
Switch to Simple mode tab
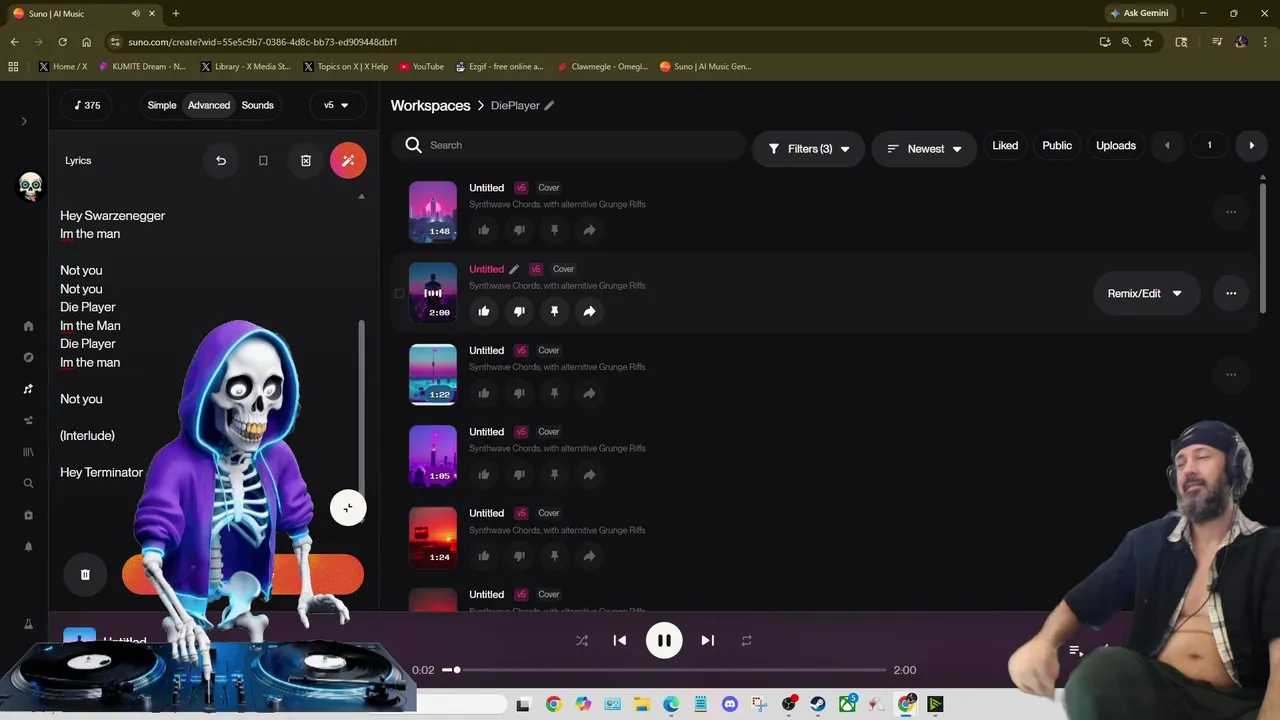[162, 105]
